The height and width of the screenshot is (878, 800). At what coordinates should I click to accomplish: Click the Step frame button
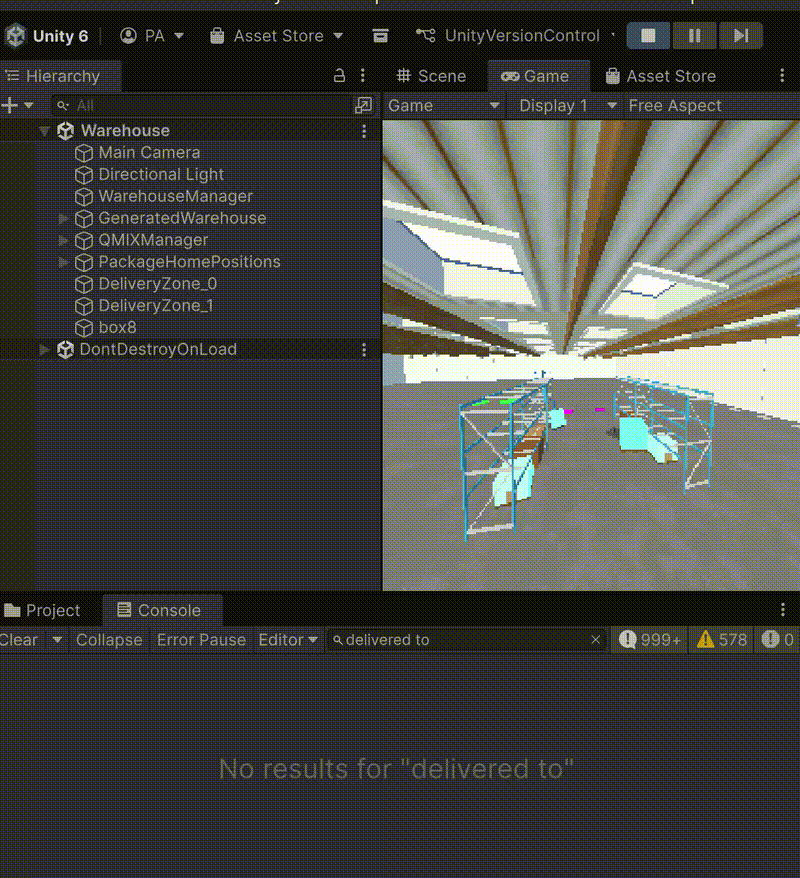pos(740,36)
